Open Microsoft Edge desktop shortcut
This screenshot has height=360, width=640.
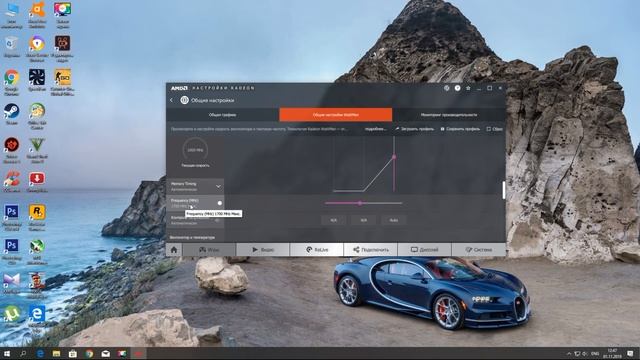(37, 318)
